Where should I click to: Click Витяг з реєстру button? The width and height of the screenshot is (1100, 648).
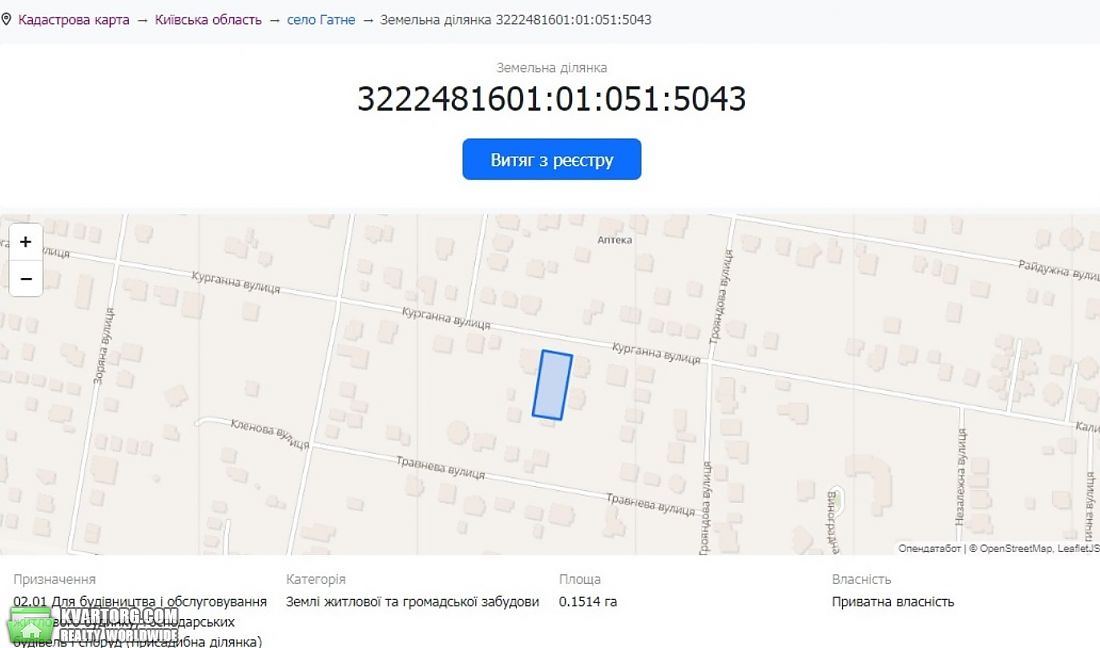(x=551, y=159)
